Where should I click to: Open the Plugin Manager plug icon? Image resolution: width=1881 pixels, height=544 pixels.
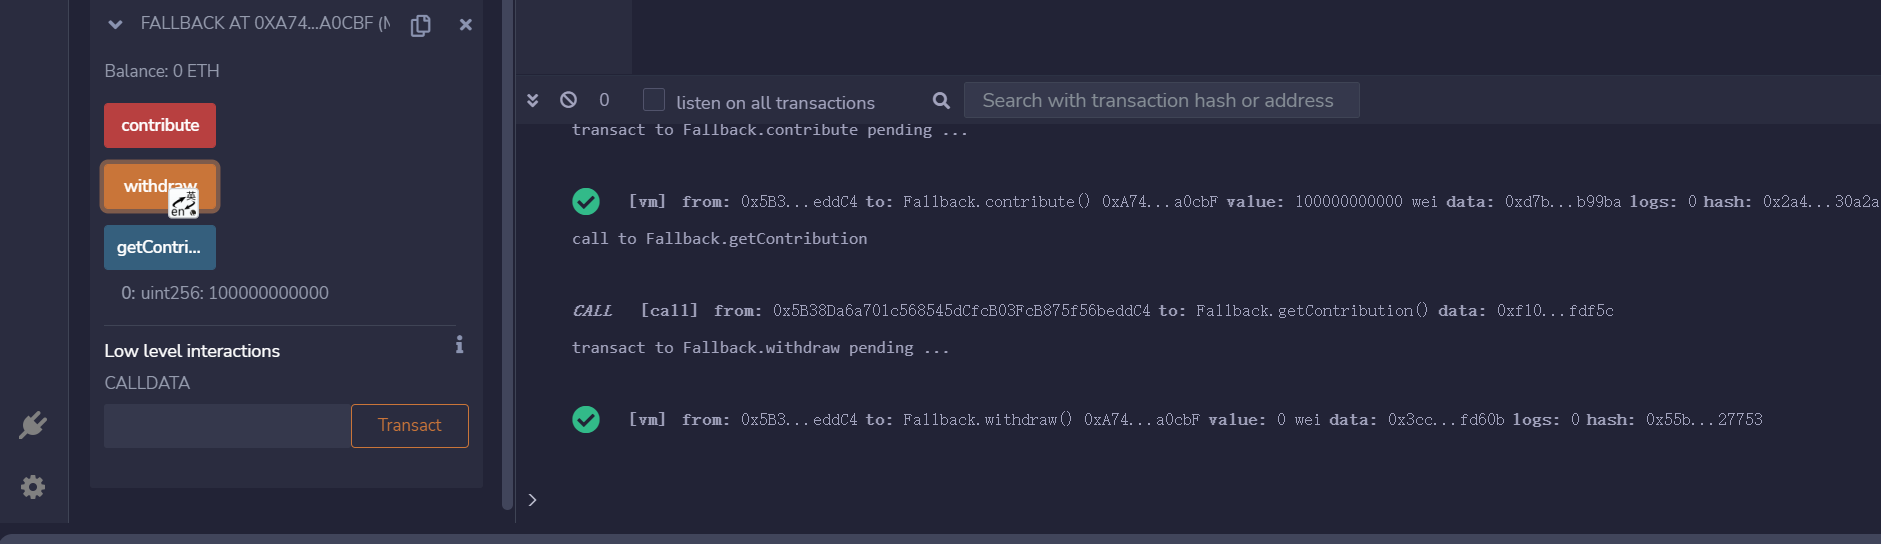tap(33, 425)
